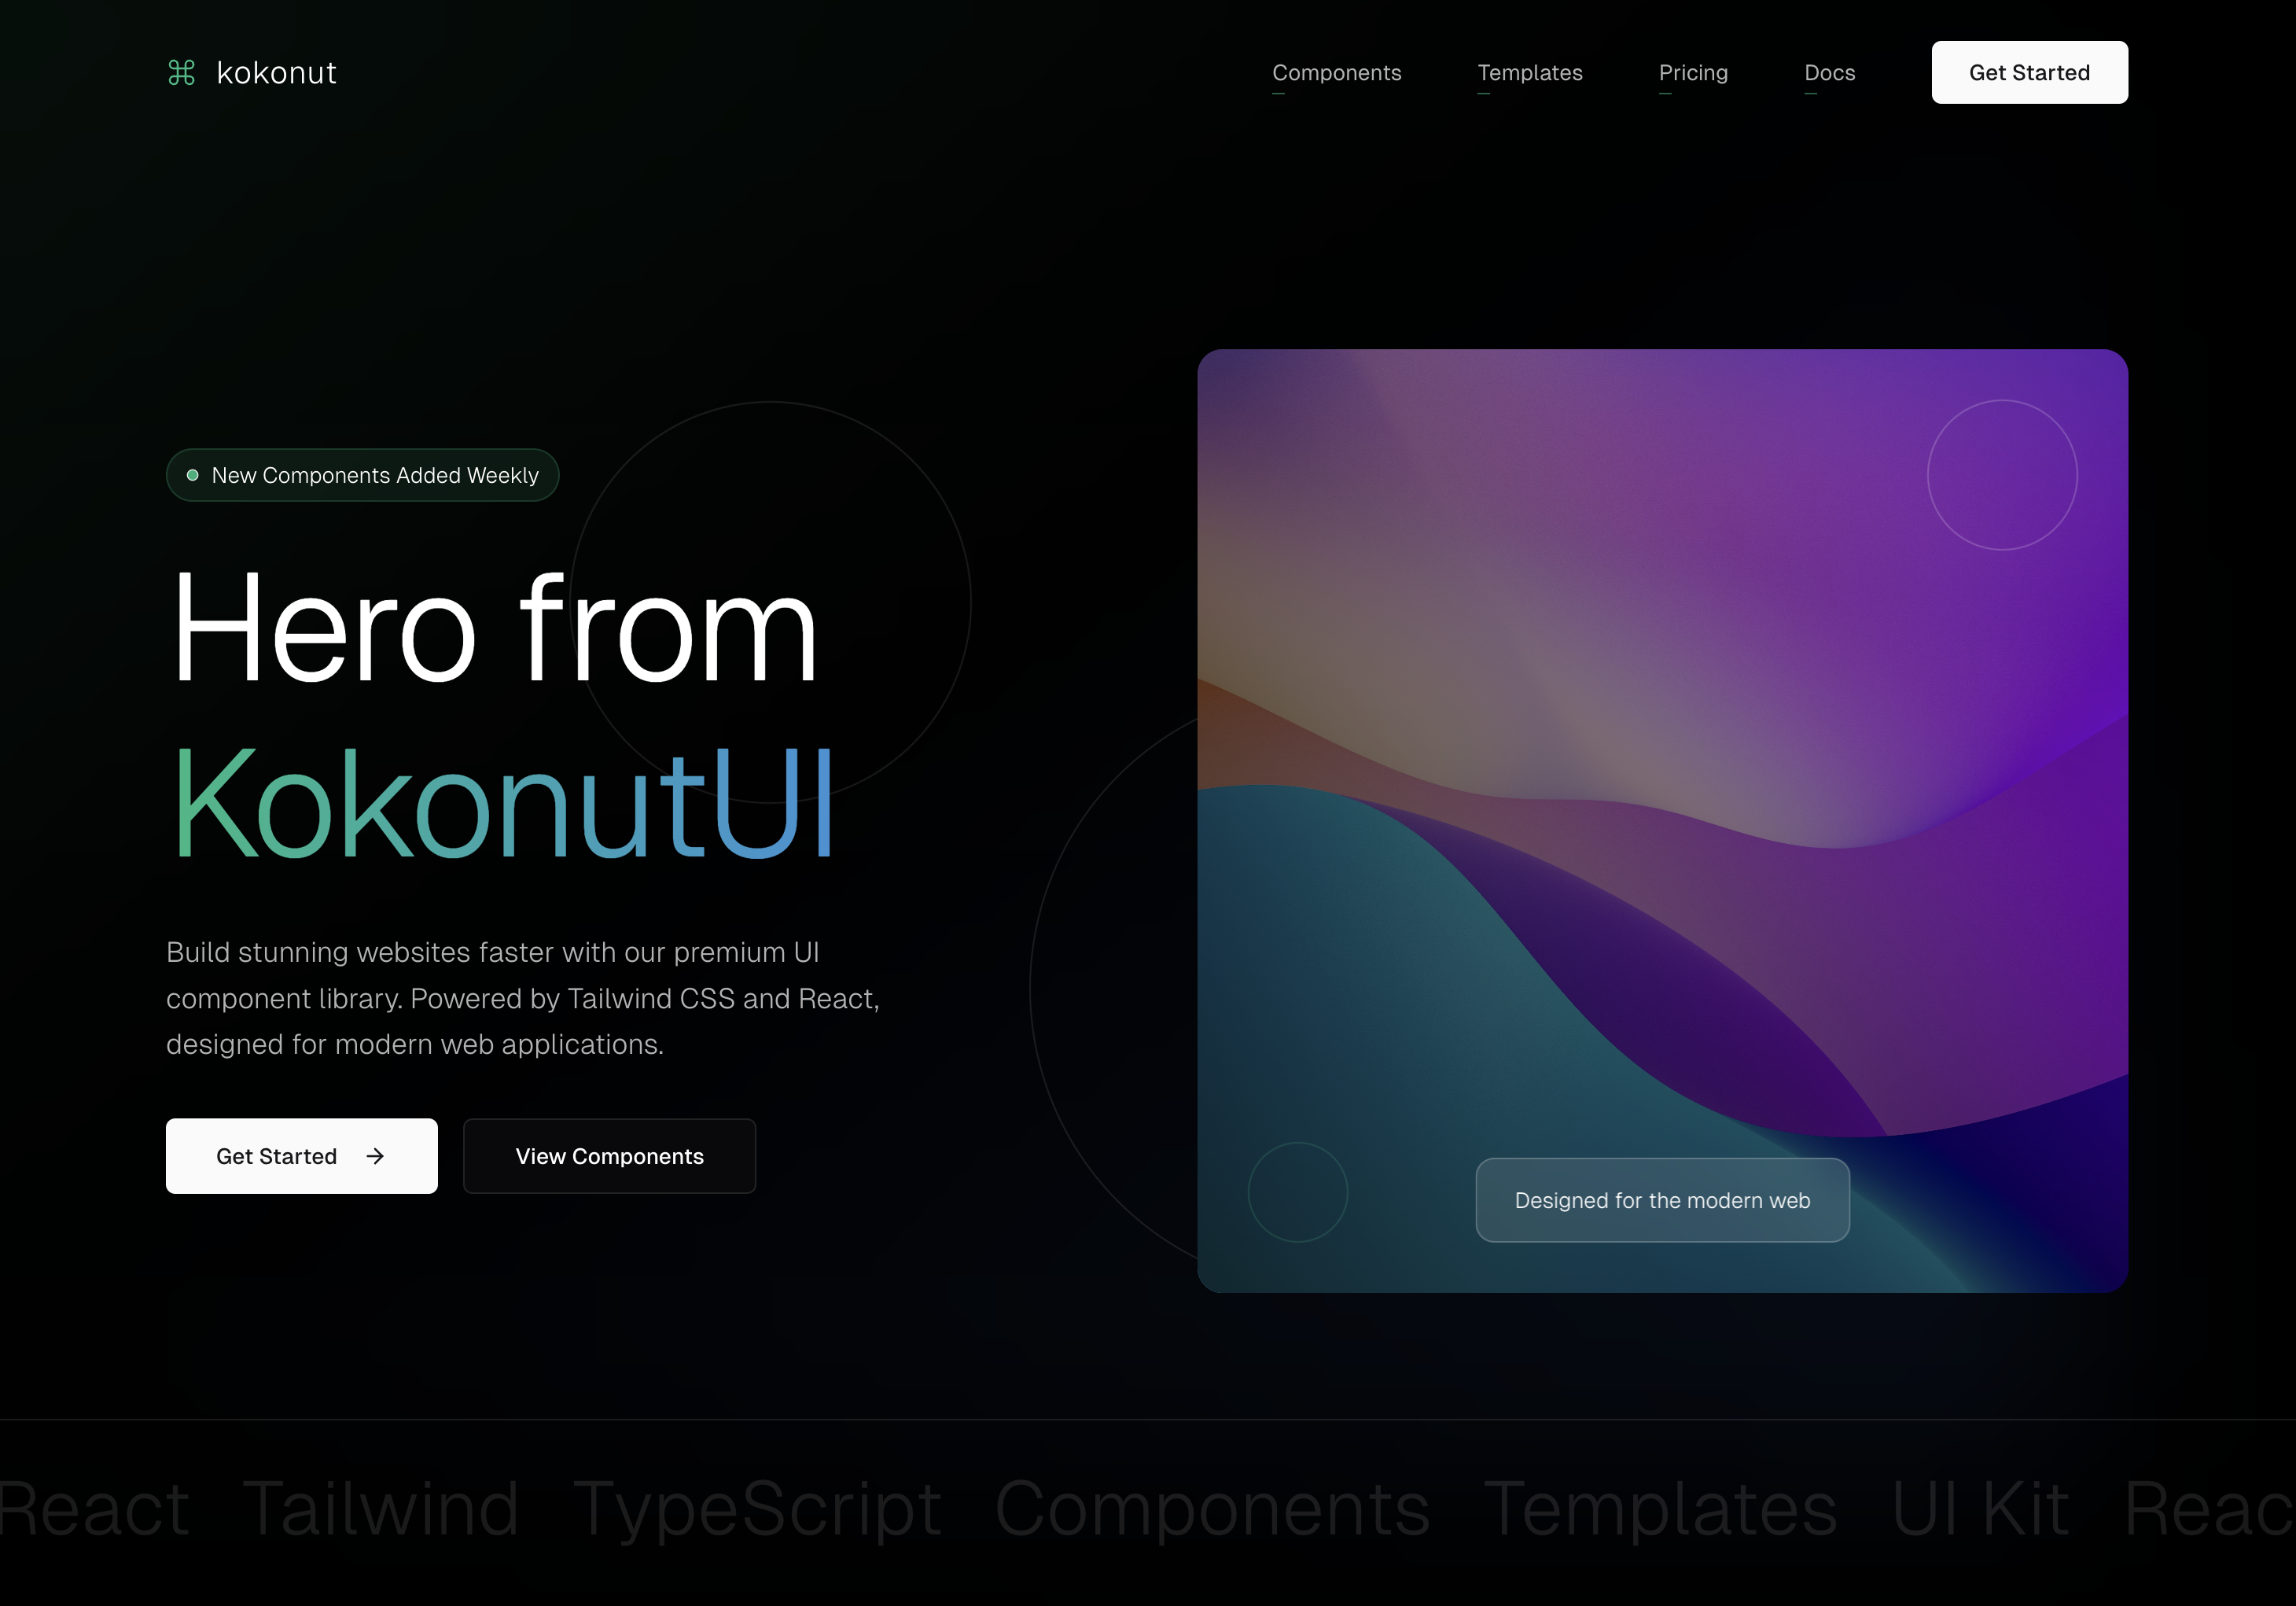Screen dimensions: 2296x1606
Task: Click the View Components button
Action: pyautogui.click(x=609, y=1155)
